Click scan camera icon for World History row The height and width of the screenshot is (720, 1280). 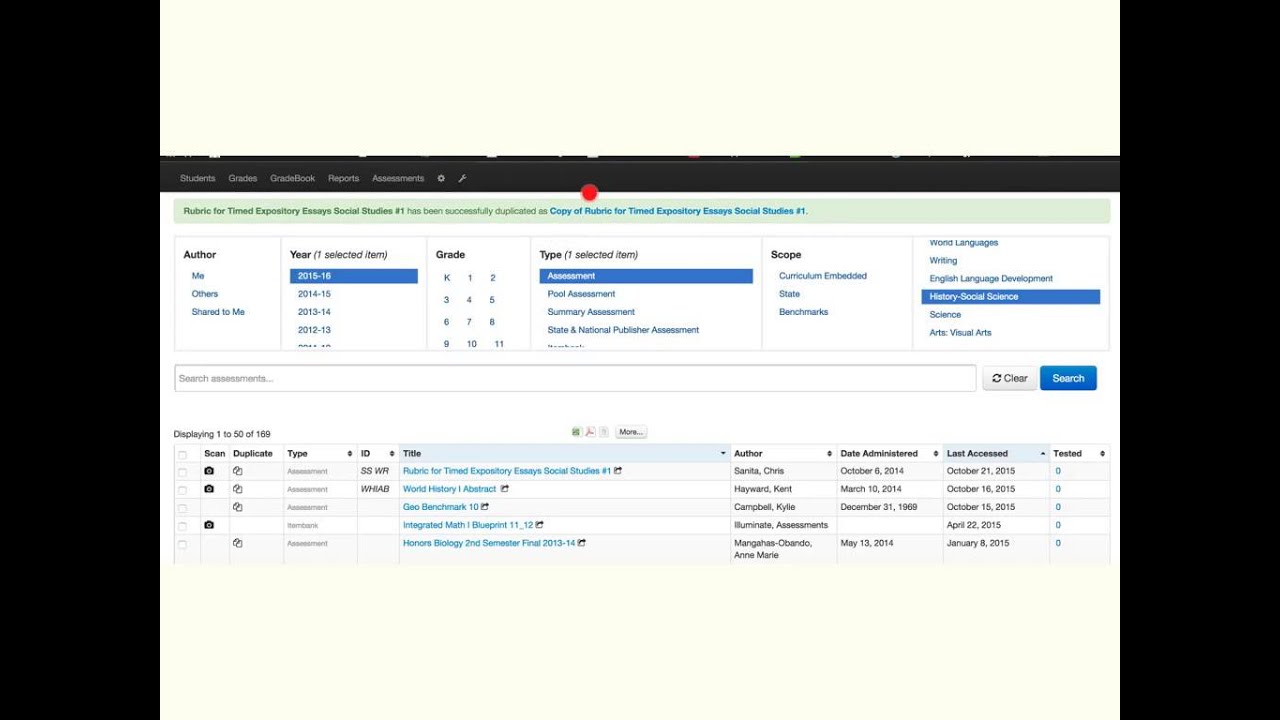209,489
